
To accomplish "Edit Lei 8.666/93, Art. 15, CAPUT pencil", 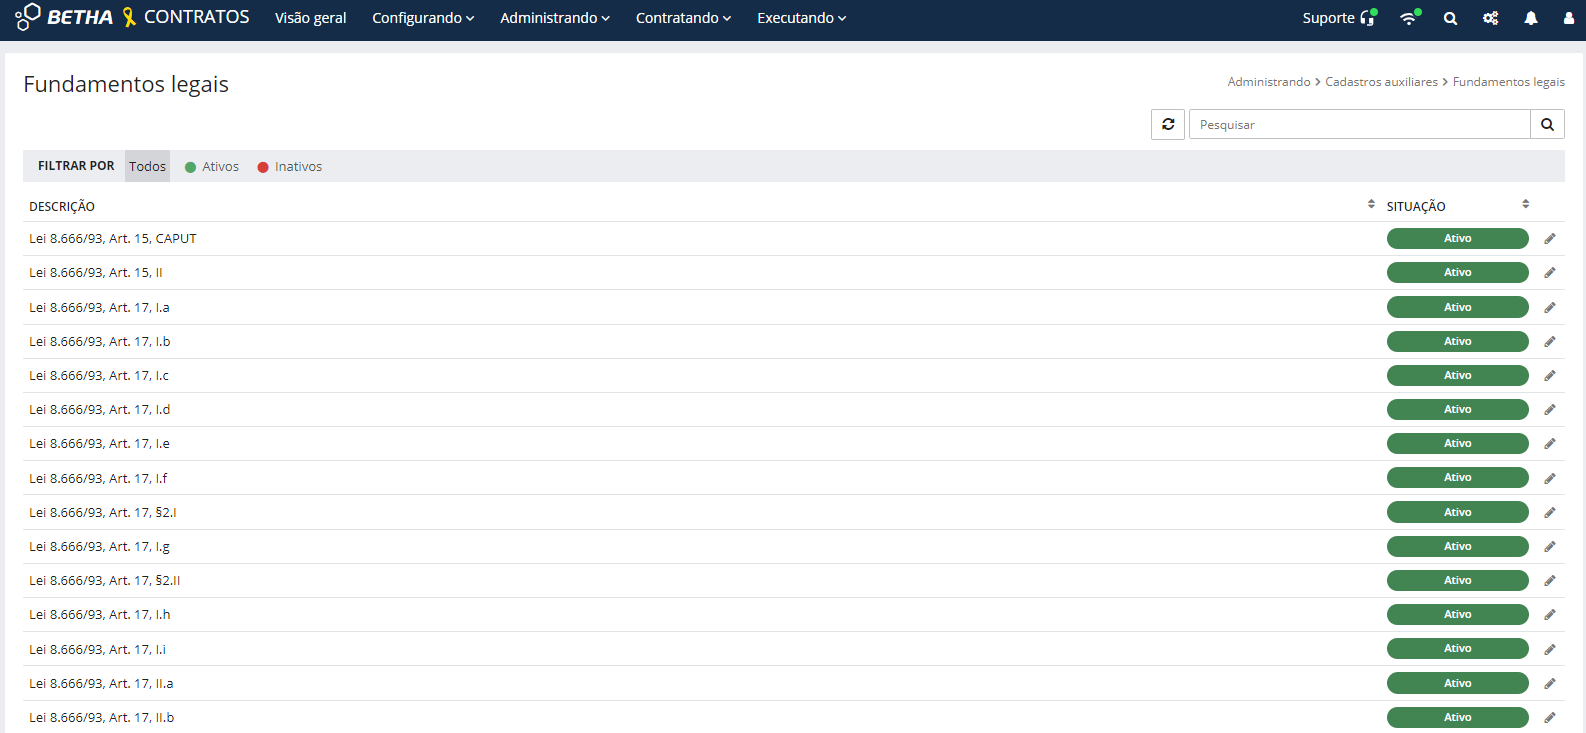I will tap(1550, 238).
